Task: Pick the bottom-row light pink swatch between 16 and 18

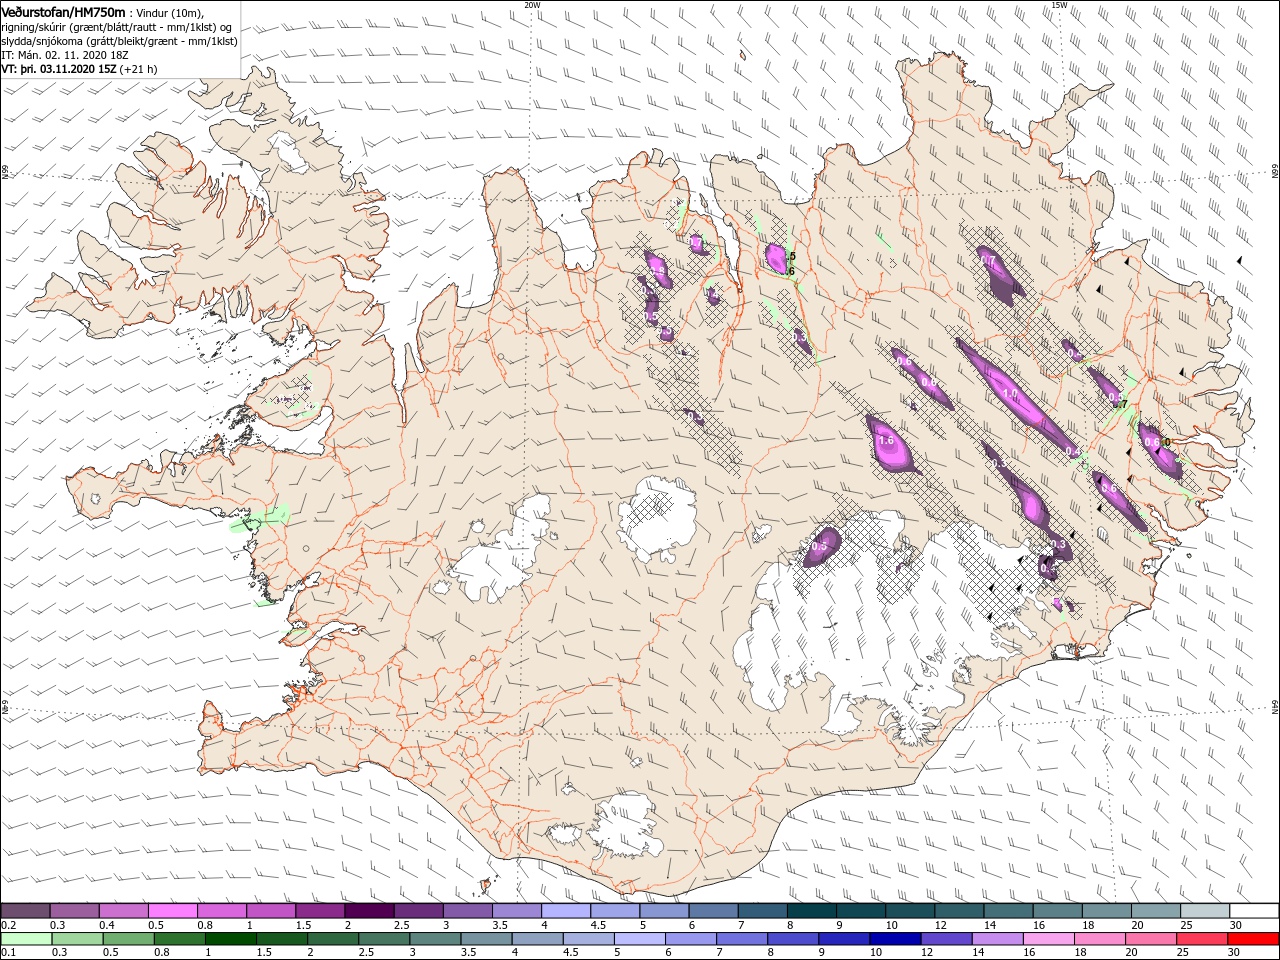Action: click(1049, 939)
